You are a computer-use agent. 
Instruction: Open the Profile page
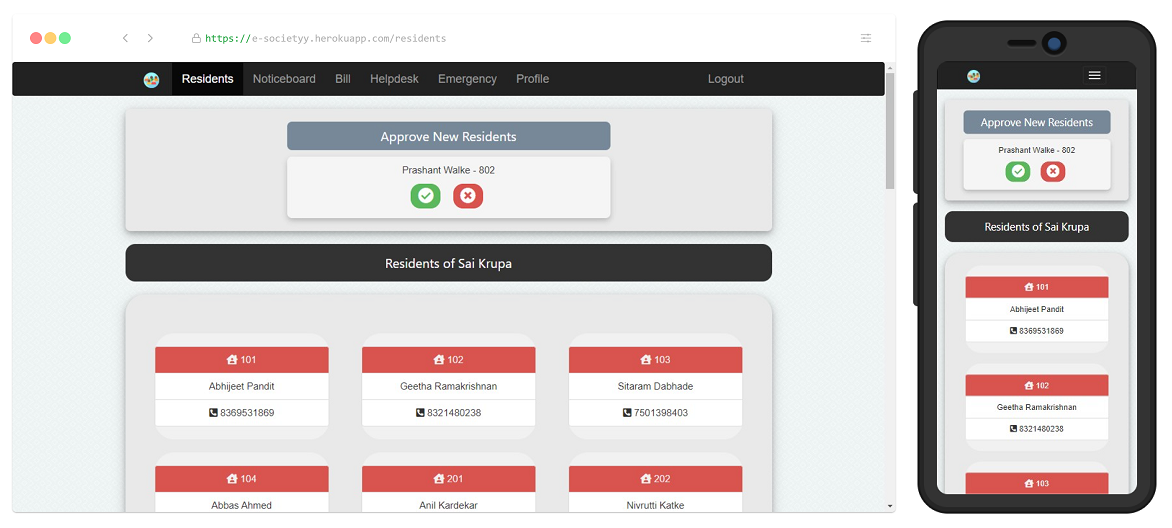pos(532,79)
